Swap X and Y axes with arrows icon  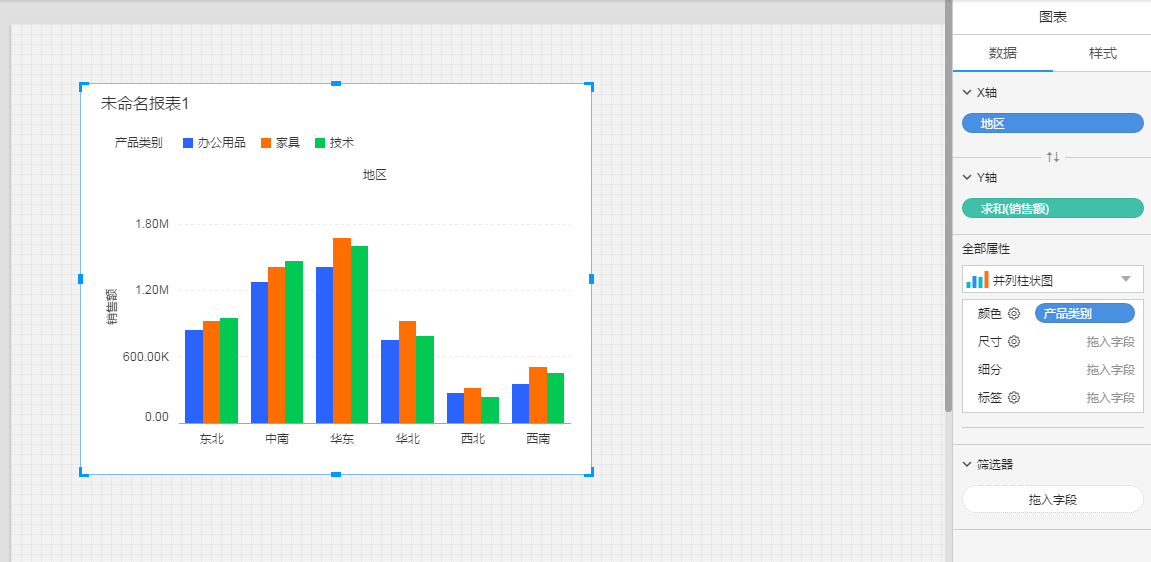(1053, 157)
